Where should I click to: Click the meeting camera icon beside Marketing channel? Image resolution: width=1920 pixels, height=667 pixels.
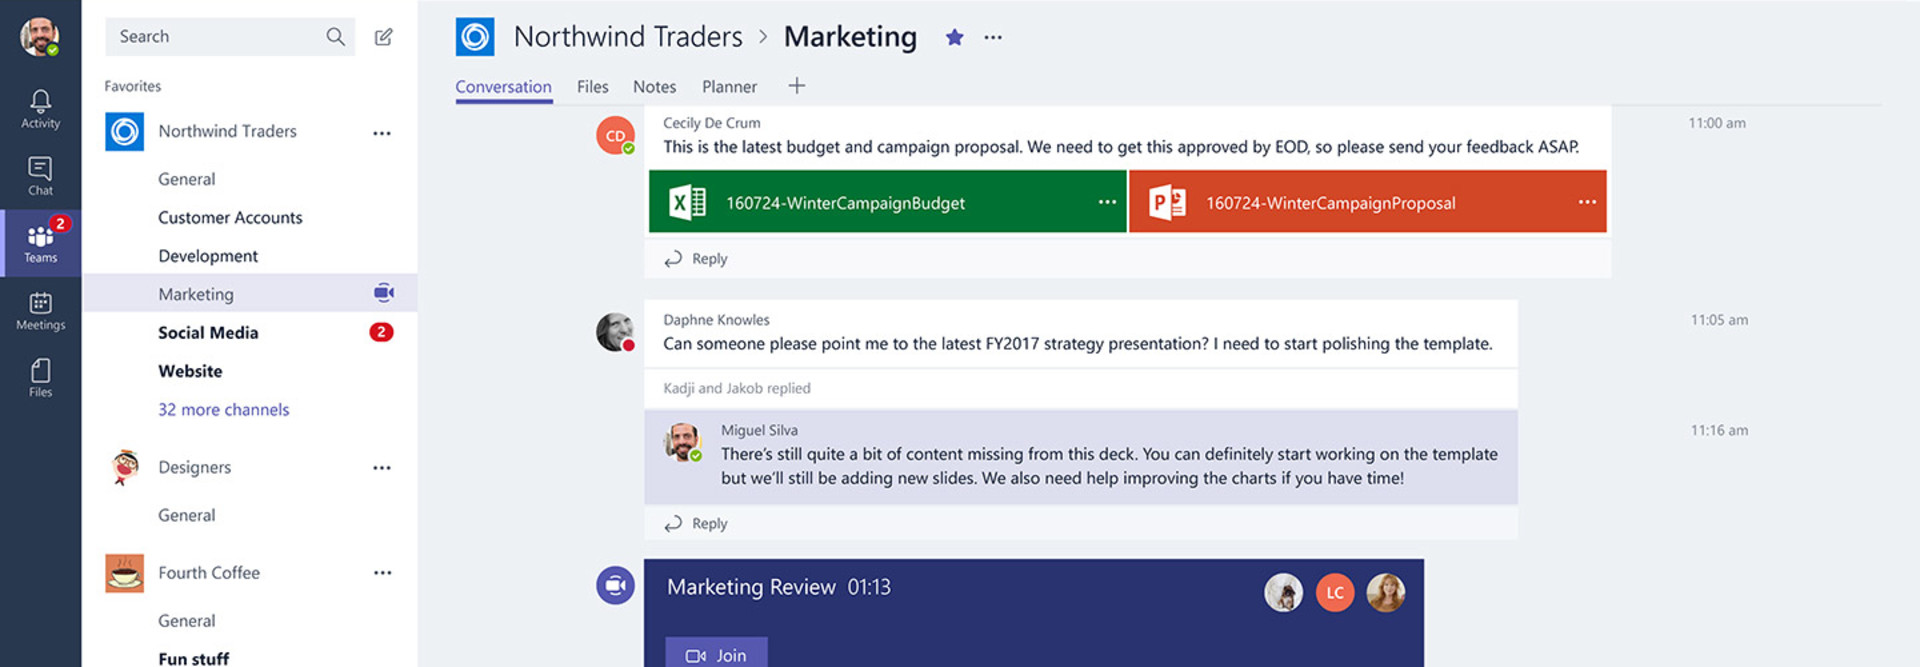384,293
